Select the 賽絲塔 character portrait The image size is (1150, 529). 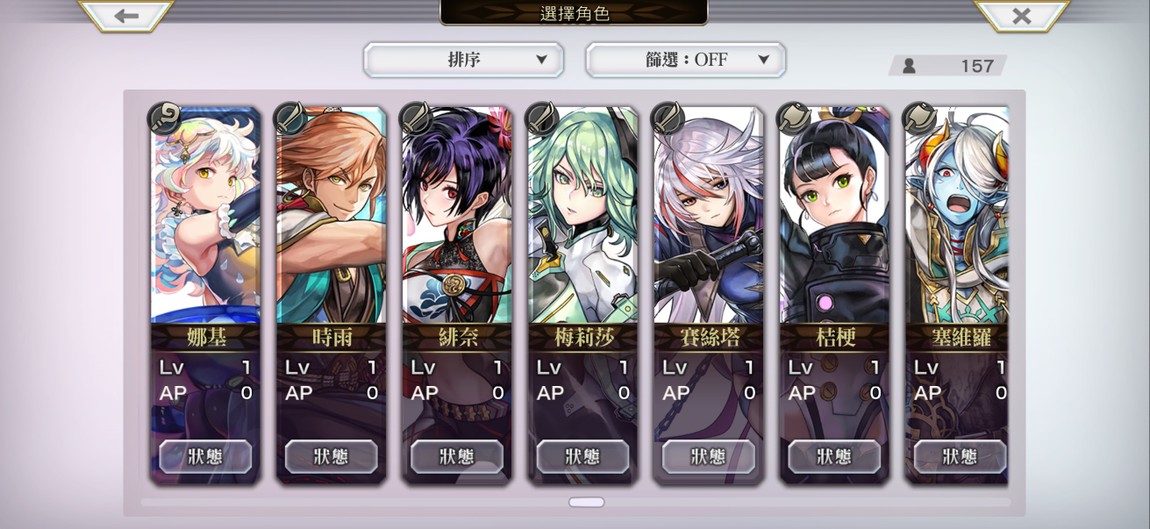click(708, 214)
